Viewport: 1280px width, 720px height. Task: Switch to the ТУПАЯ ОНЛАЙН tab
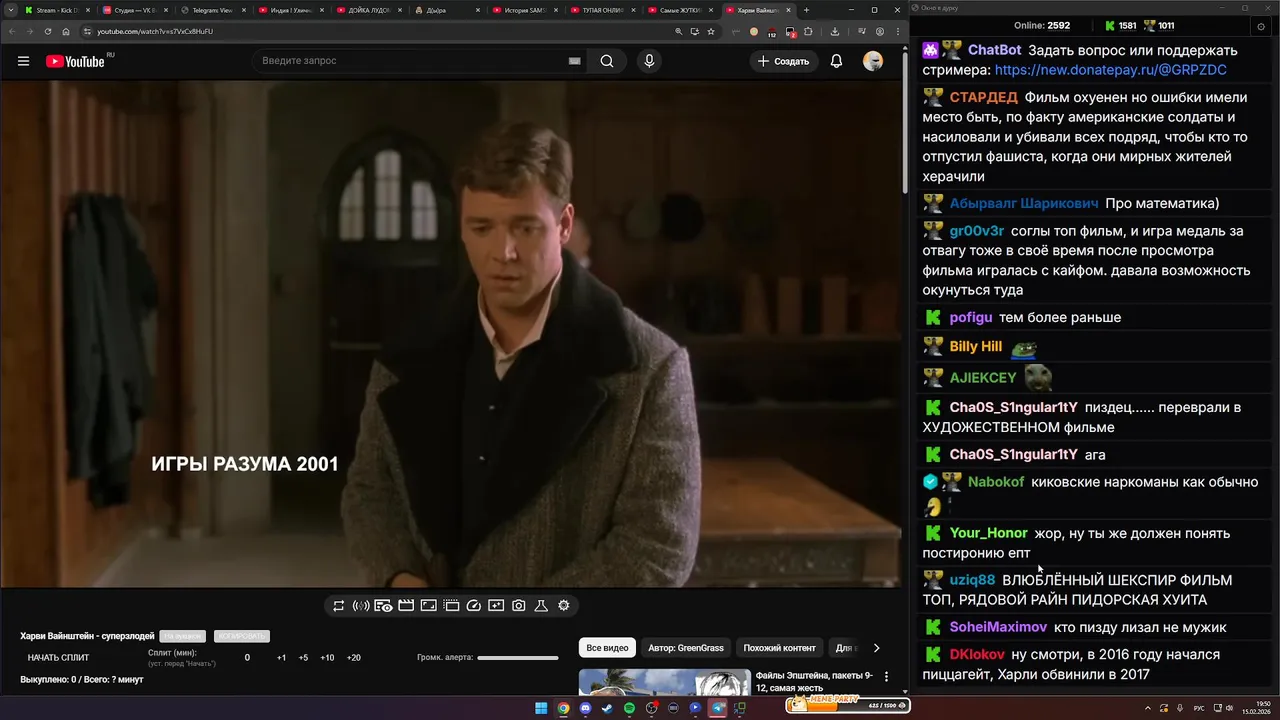click(x=603, y=10)
